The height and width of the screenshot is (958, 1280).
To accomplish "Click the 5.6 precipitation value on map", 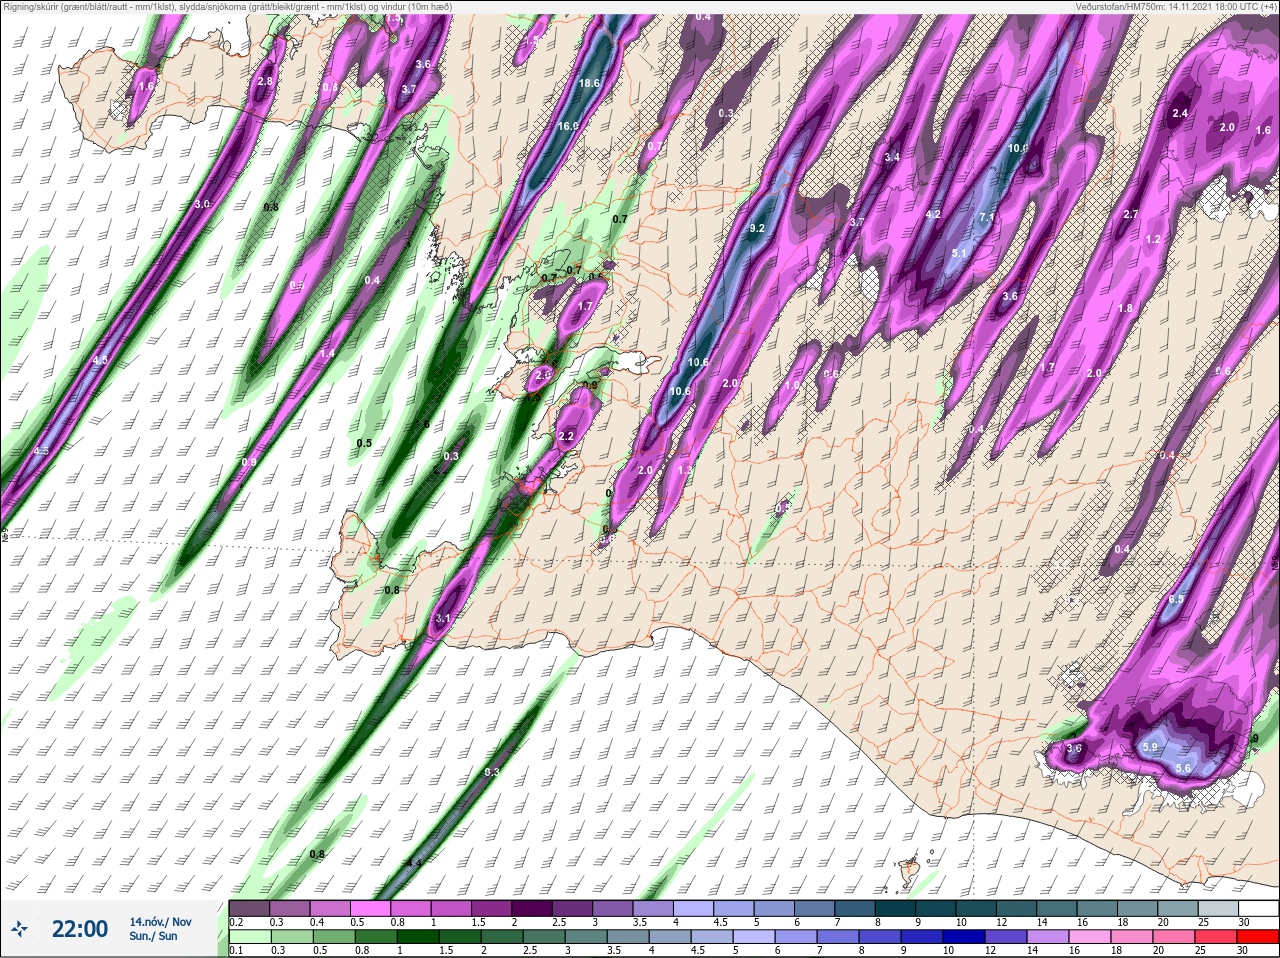I will [x=1183, y=768].
